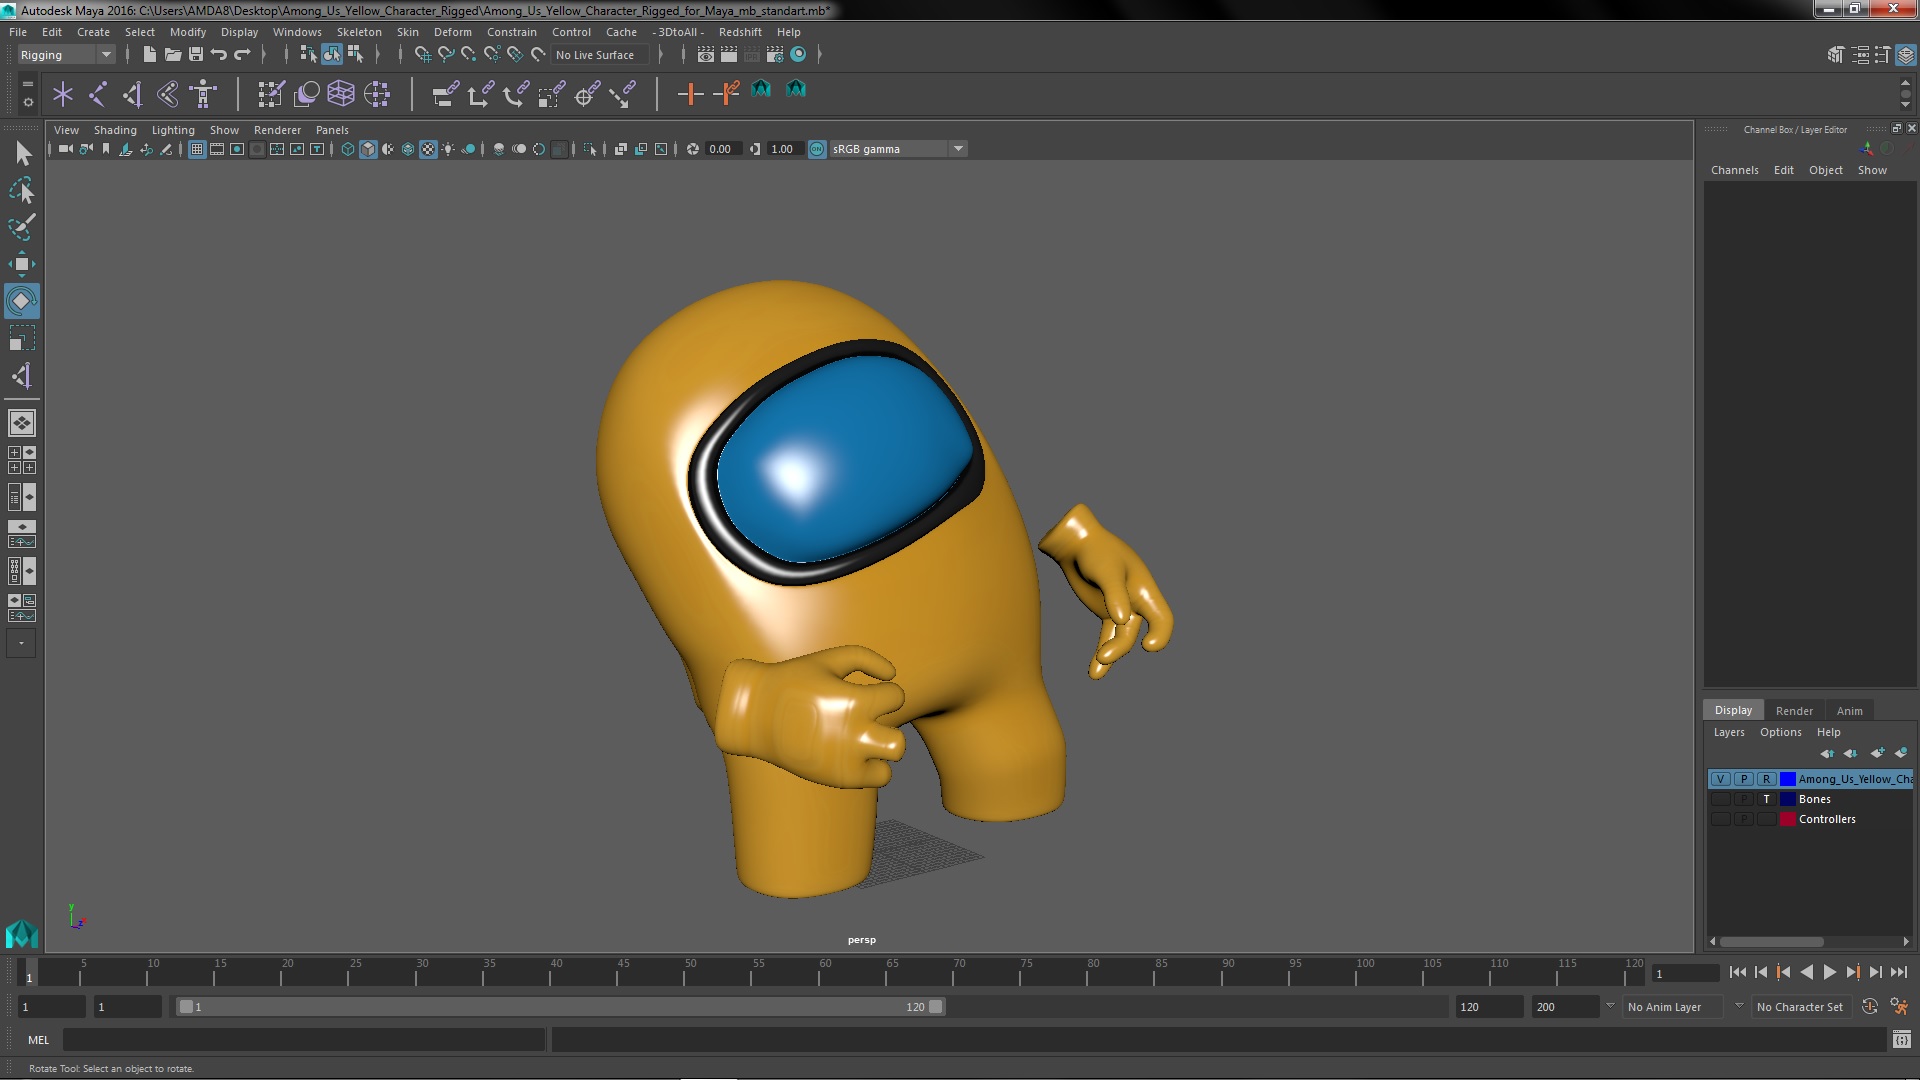
Task: Click the Parent constraint shelf icon
Action: click(x=445, y=94)
